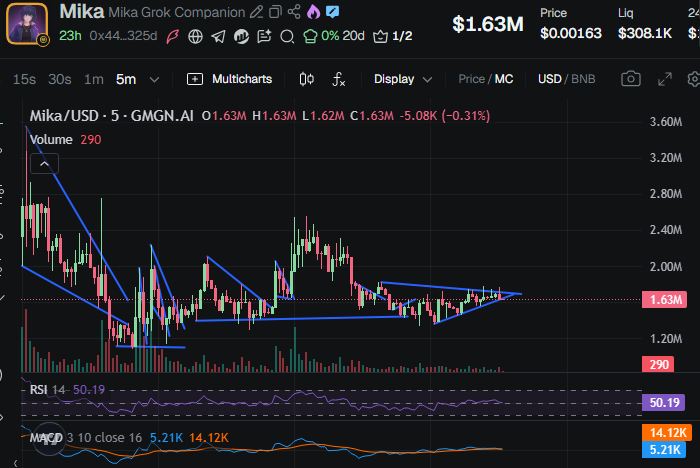Click the 5.21K MACD value tag on axis

click(x=664, y=449)
